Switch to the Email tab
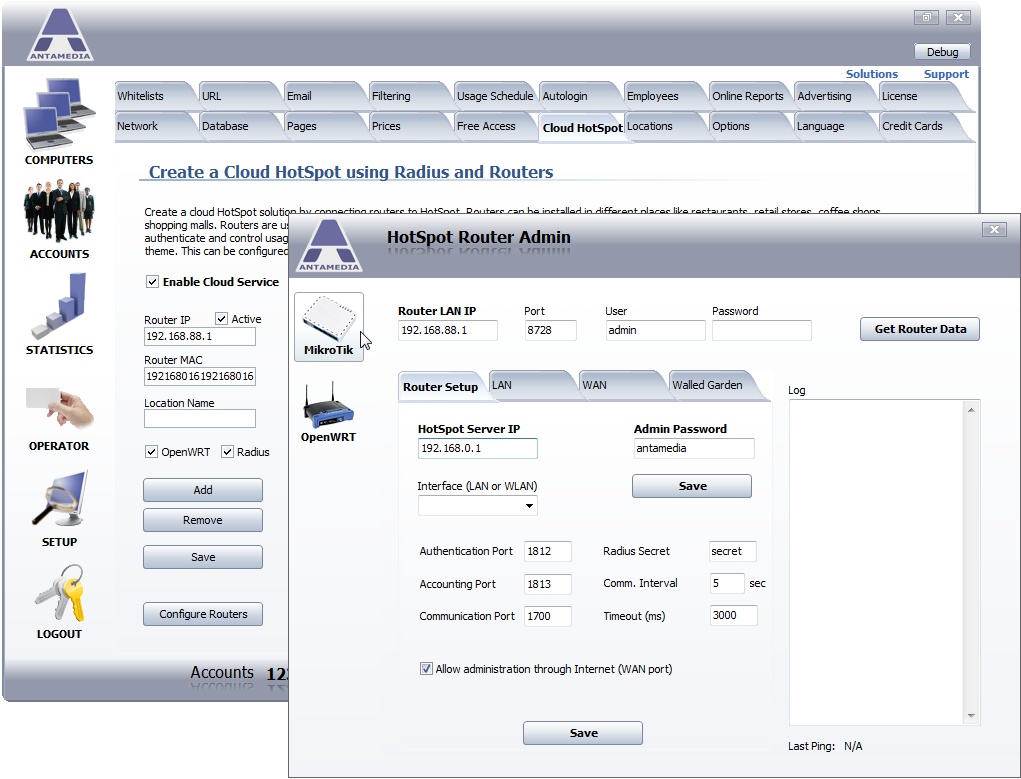The image size is (1021, 779). 324,96
